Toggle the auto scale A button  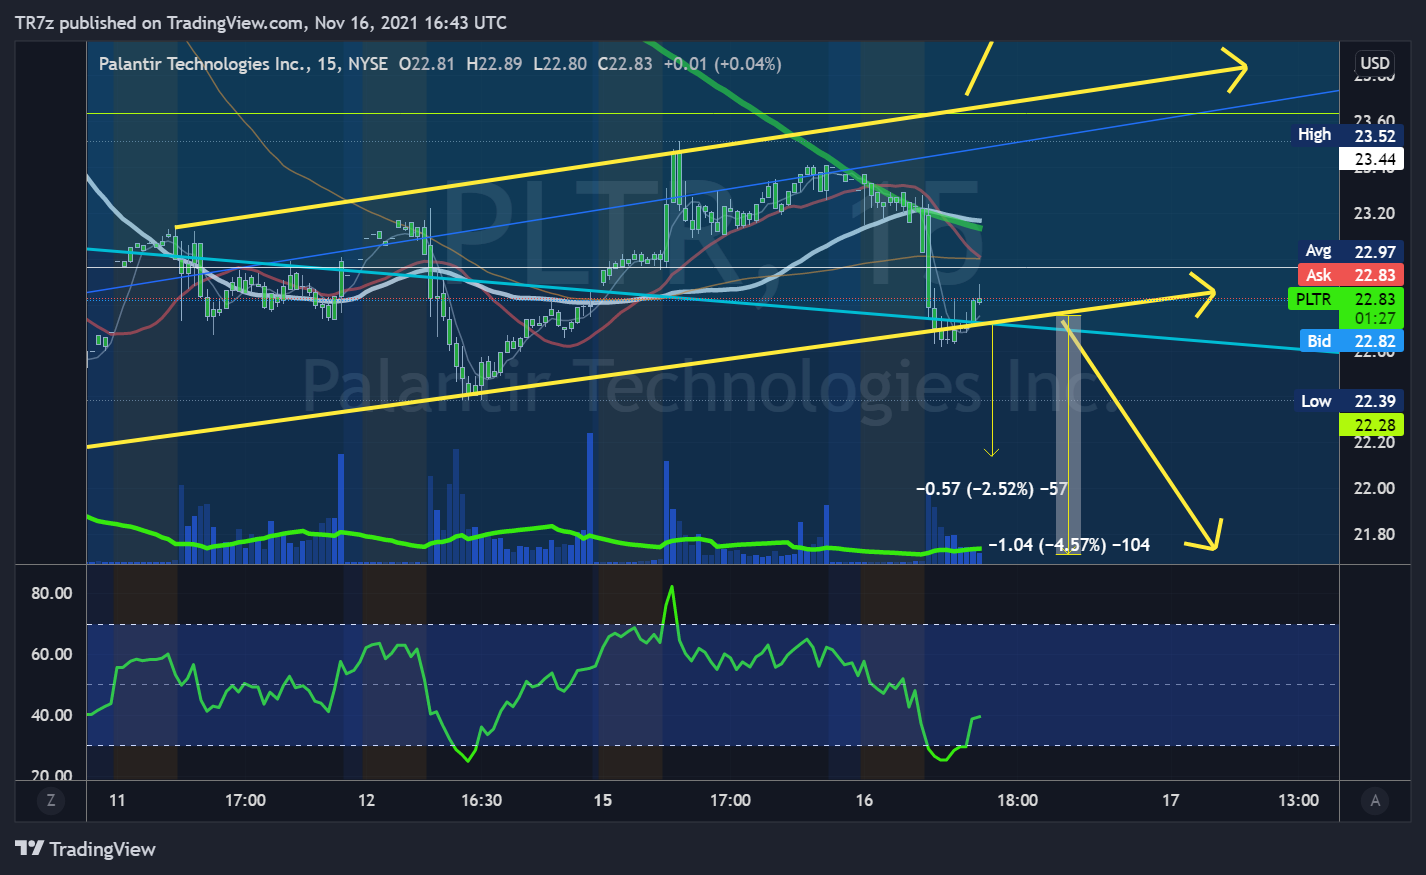click(x=1375, y=800)
